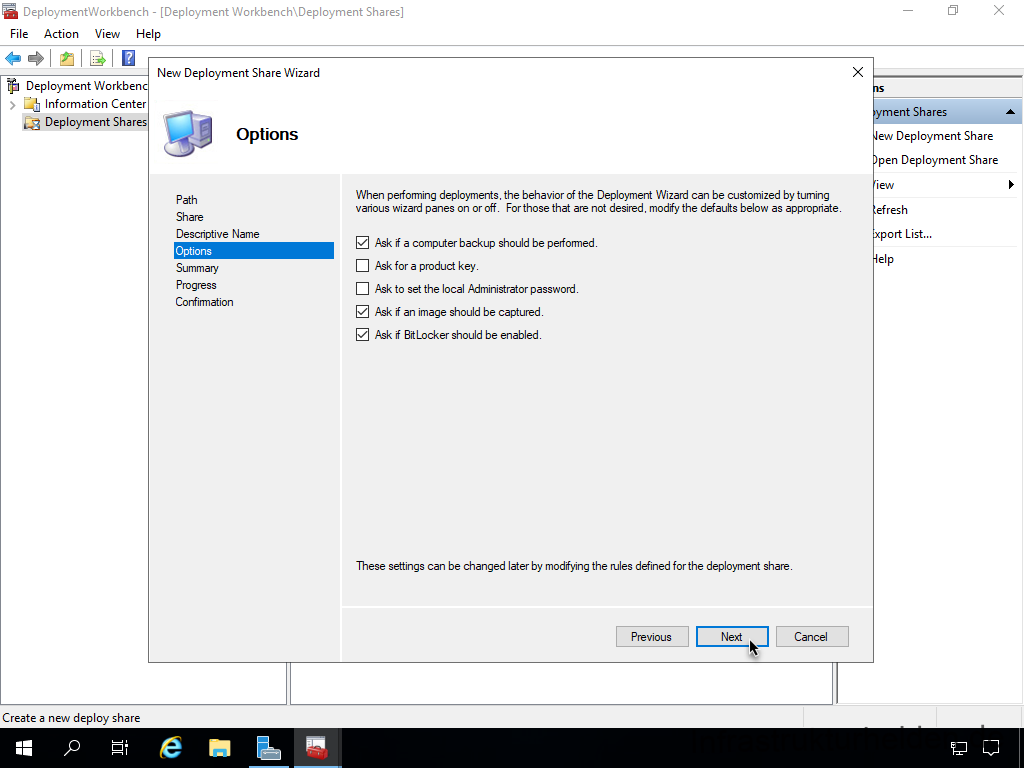Open taskbar Search

pyautogui.click(x=72, y=748)
